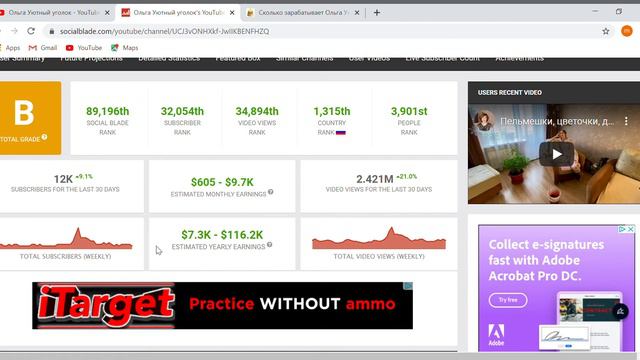Click the recent video title text
Viewport: 640px width, 360px height.
[x=557, y=121]
